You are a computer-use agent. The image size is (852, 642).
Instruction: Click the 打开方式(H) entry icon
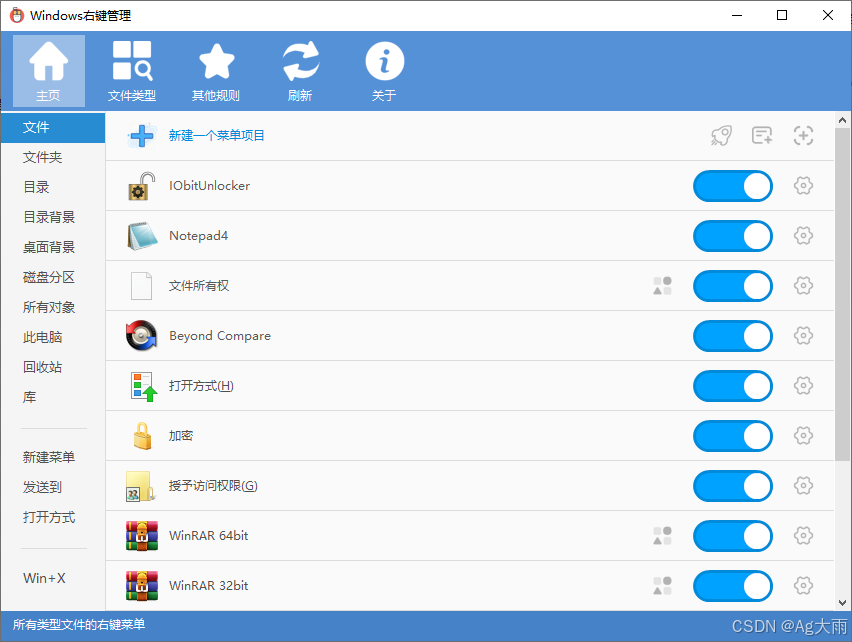click(x=143, y=387)
